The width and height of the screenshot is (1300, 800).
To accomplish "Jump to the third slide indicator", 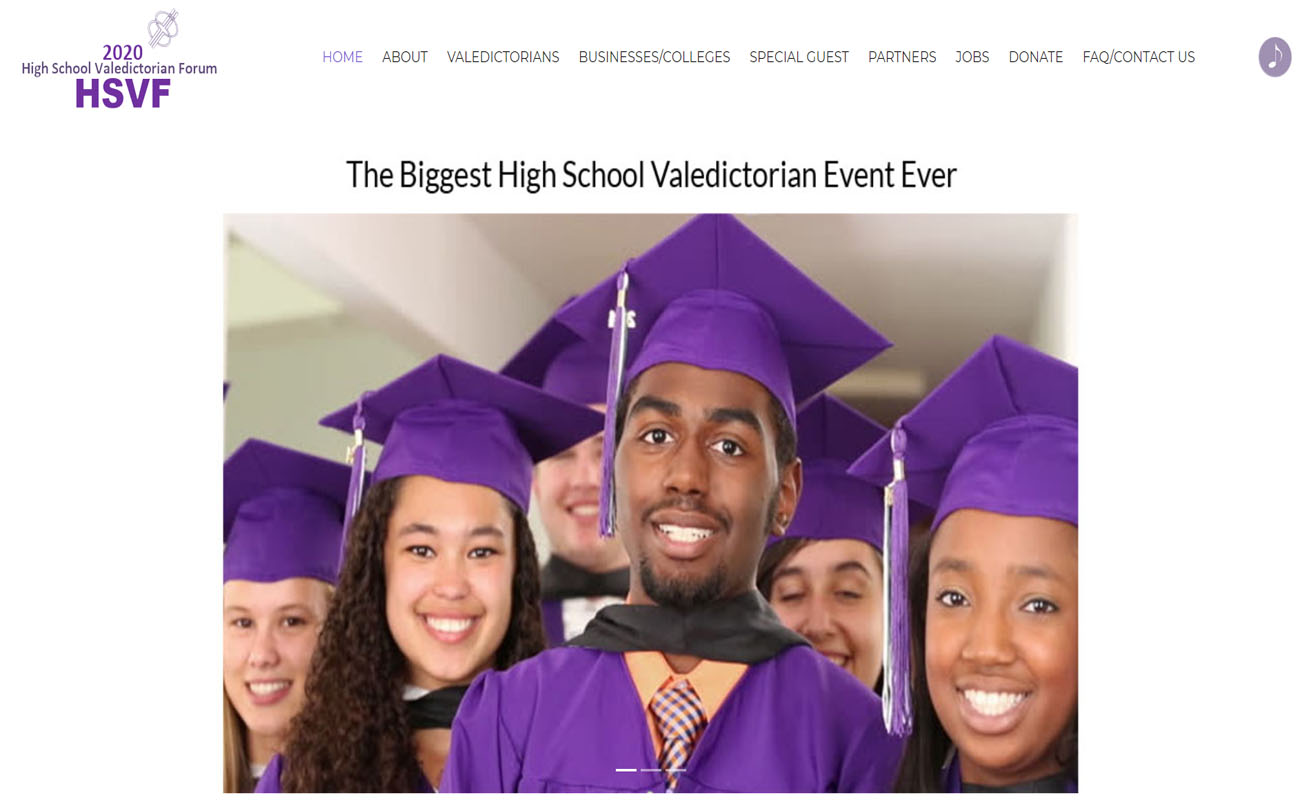I will coord(675,770).
